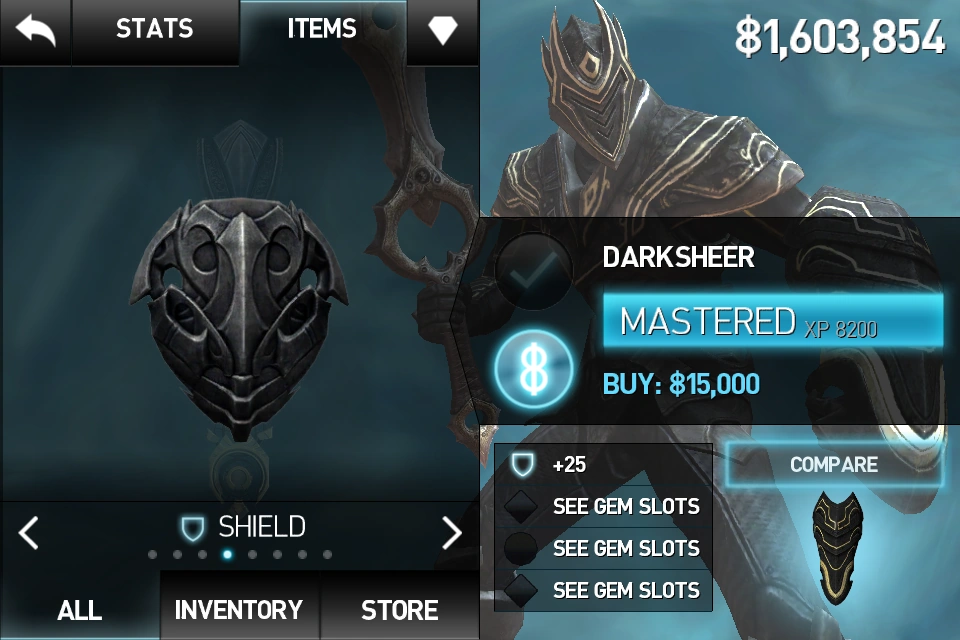960x640 pixels.
Task: Open the gems diamond icon tab
Action: (443, 29)
